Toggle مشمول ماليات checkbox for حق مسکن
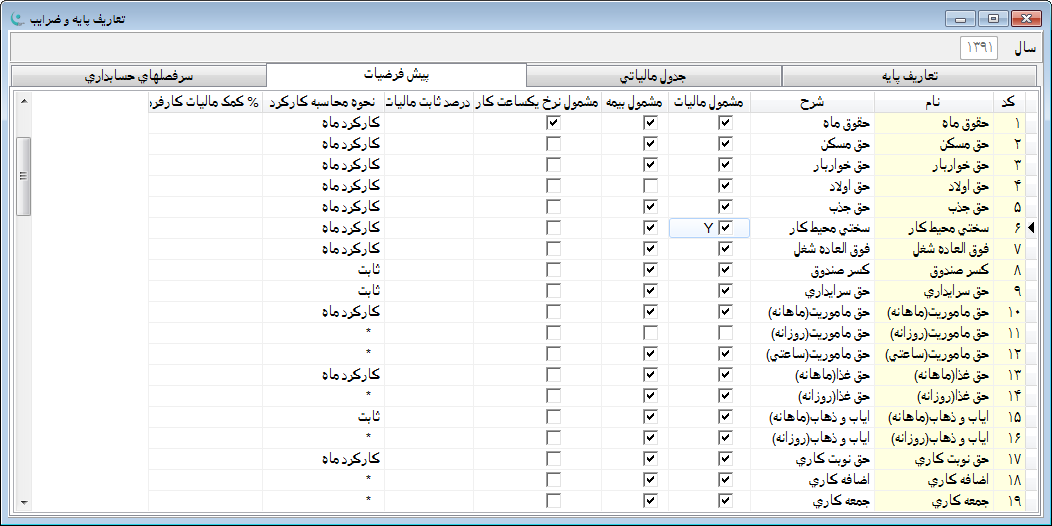 point(726,143)
